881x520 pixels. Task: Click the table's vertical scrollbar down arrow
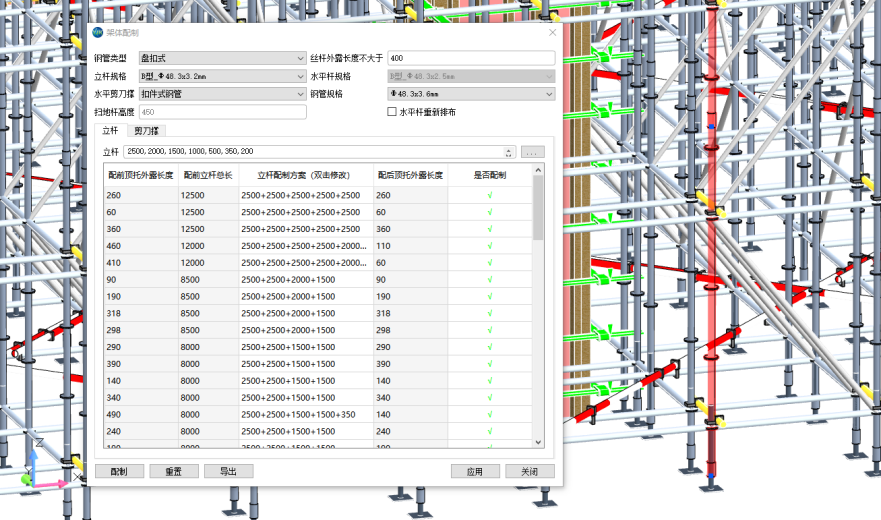click(539, 442)
